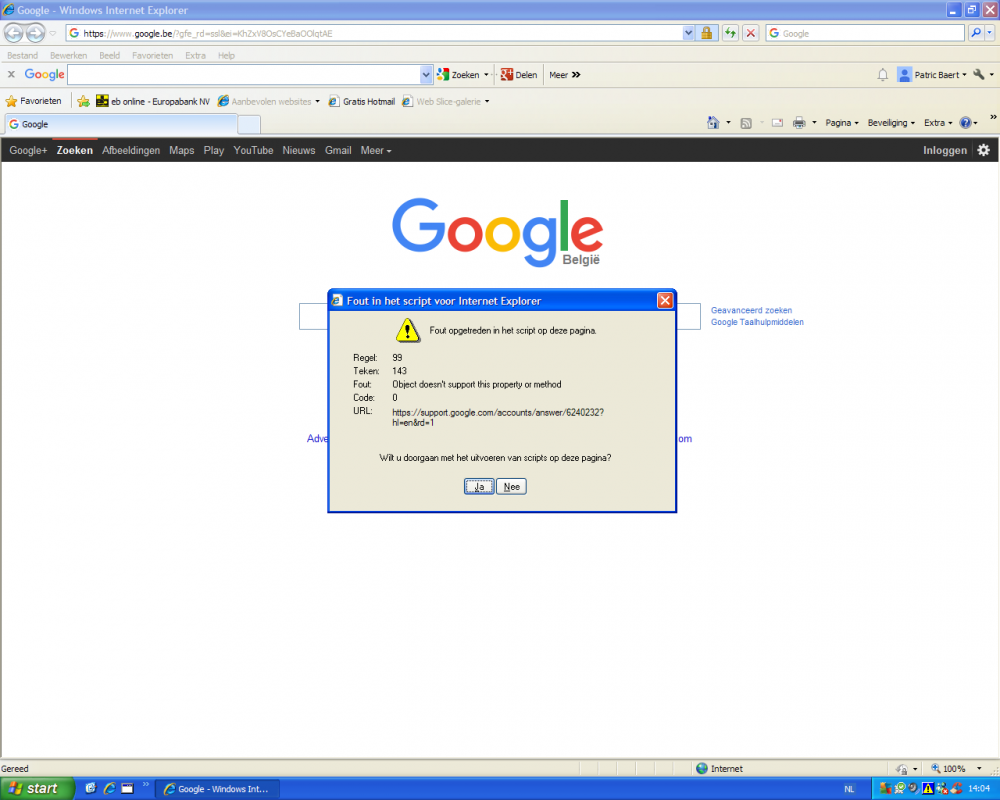Open the Bestand menu

[x=22, y=56]
